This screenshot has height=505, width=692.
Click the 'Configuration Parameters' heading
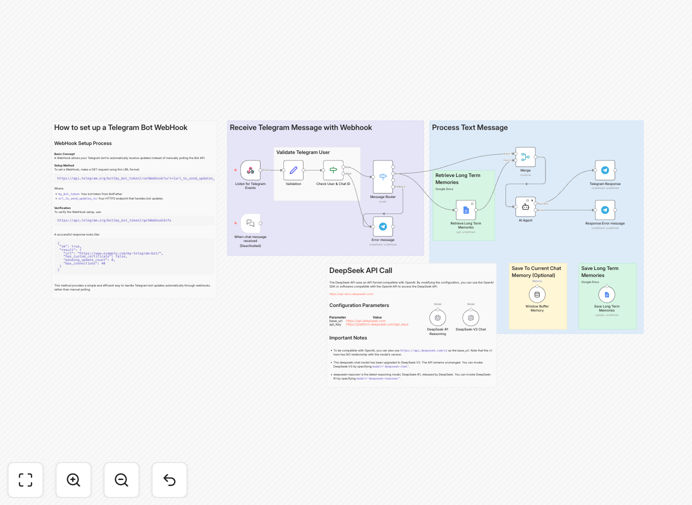pos(359,305)
